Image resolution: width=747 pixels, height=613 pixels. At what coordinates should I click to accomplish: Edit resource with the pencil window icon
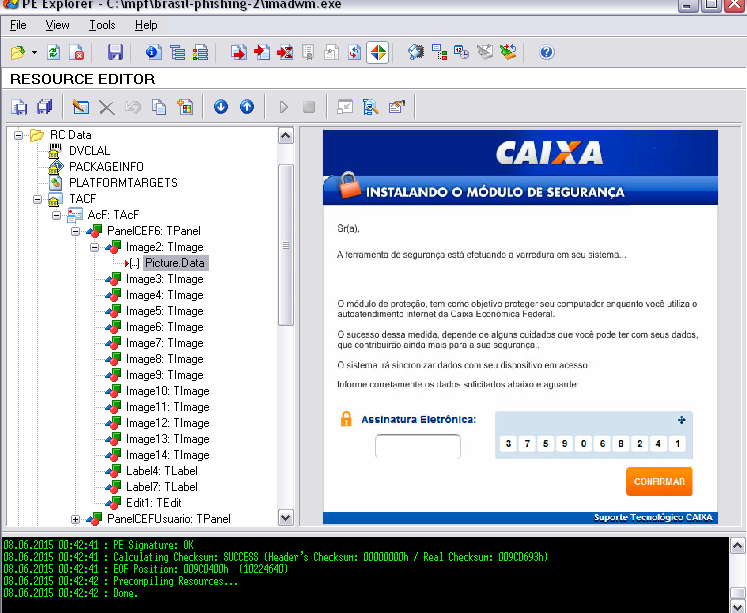pyautogui.click(x=81, y=107)
